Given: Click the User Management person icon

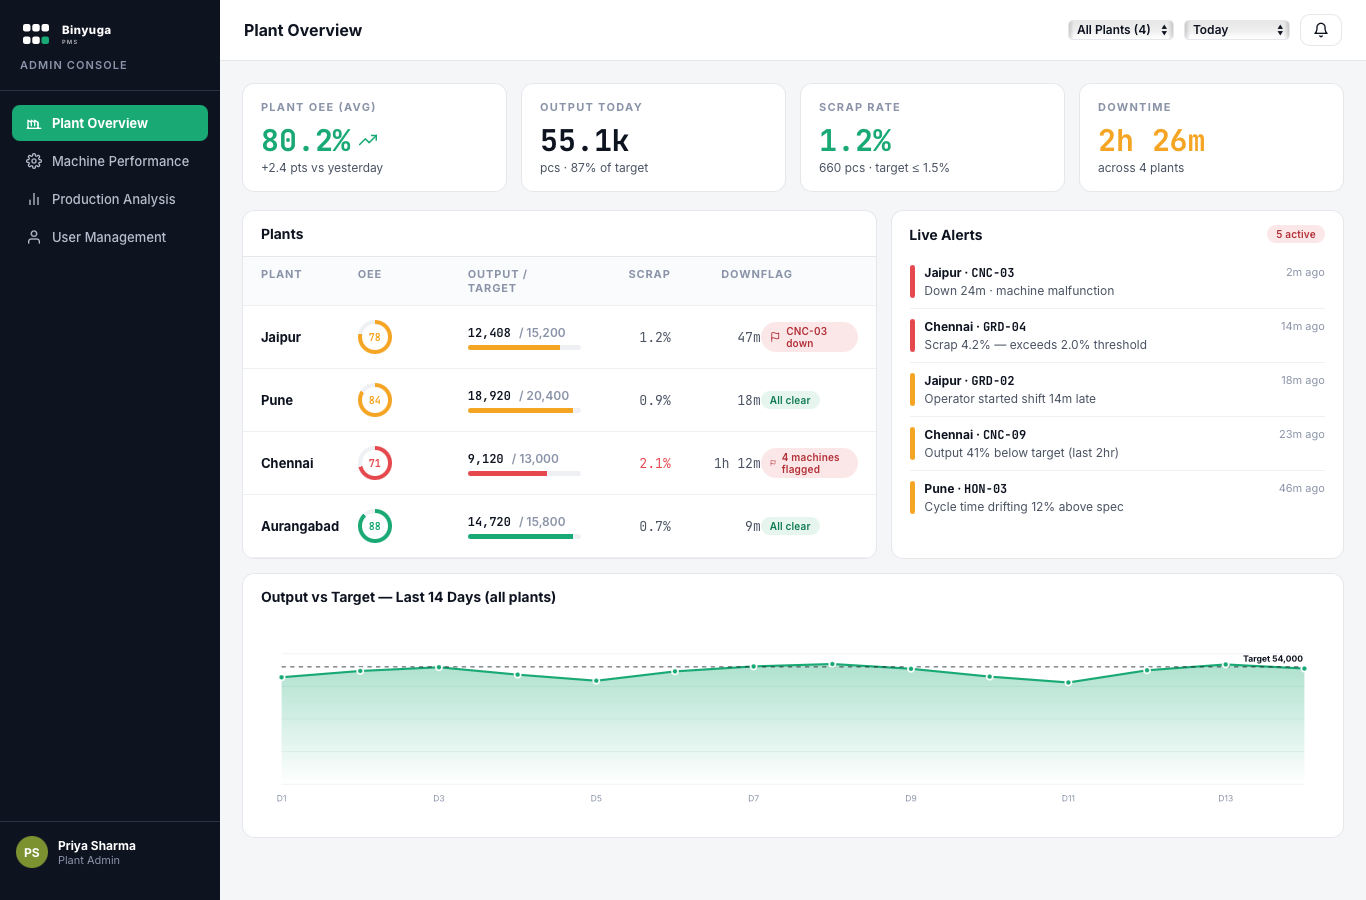Looking at the screenshot, I should pyautogui.click(x=33, y=237).
